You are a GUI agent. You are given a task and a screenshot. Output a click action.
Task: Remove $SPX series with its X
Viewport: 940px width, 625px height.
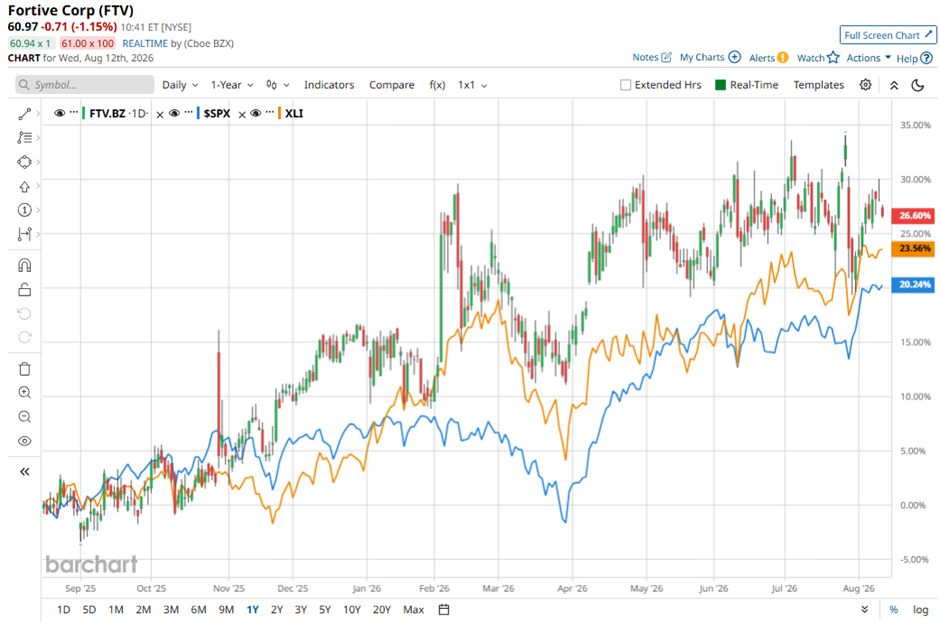[242, 114]
